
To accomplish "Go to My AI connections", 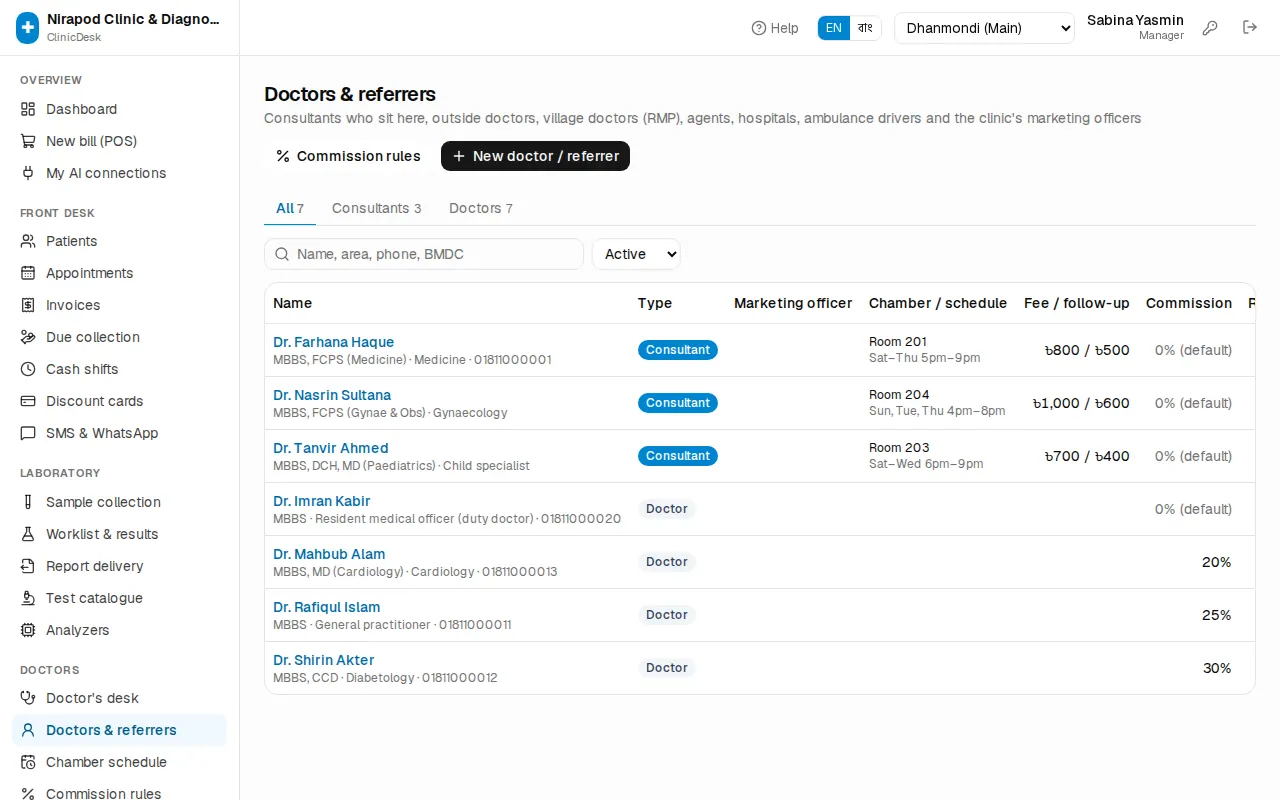I will pos(119,173).
